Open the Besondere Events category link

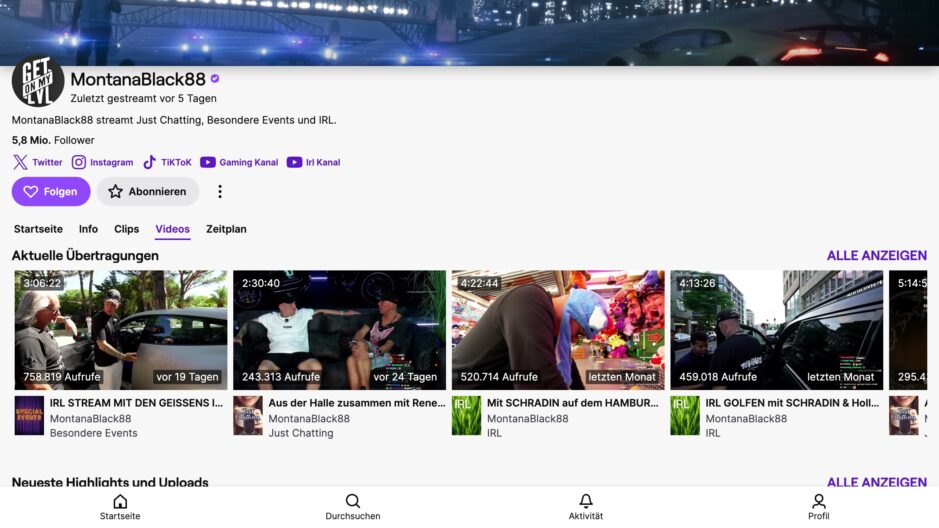click(x=93, y=433)
